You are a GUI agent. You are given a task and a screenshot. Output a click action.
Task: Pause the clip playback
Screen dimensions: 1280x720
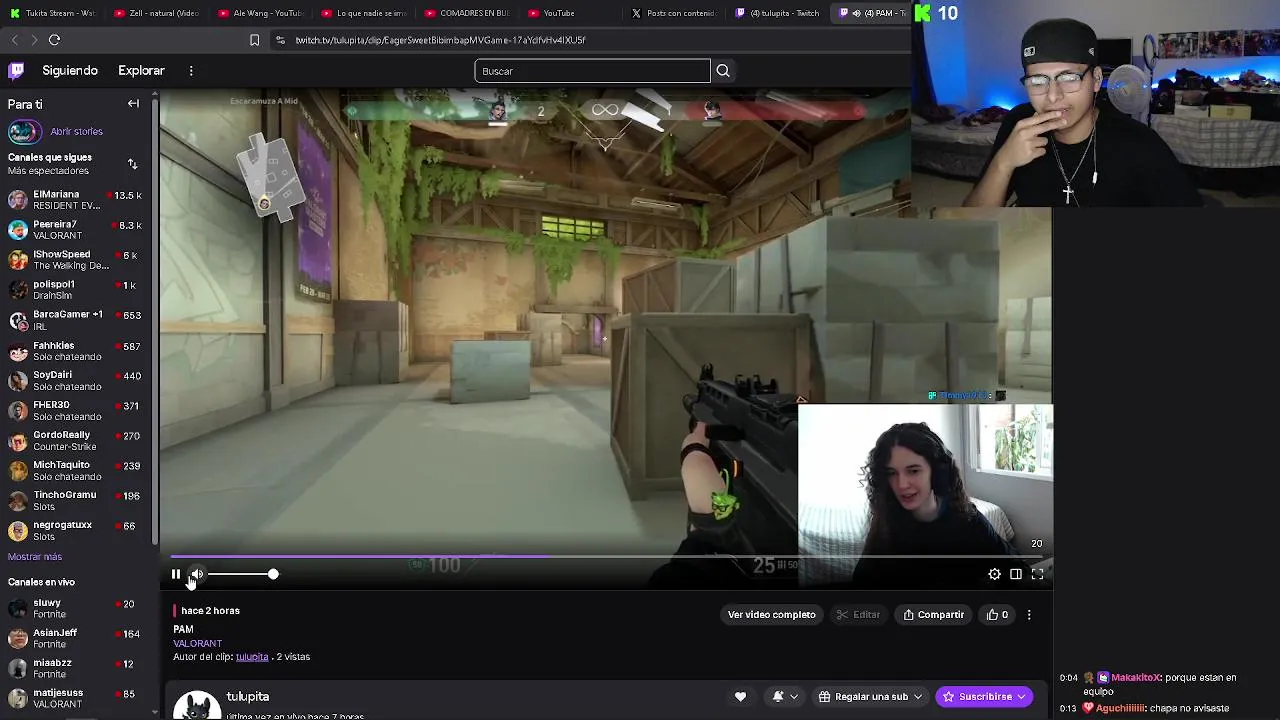click(x=176, y=574)
